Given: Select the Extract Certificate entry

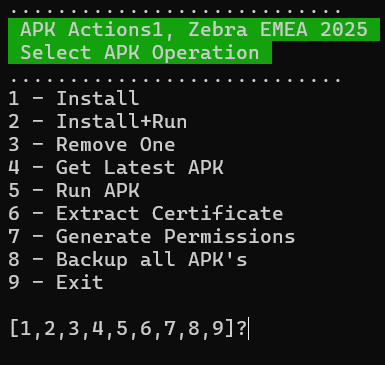Looking at the screenshot, I should tap(146, 214).
